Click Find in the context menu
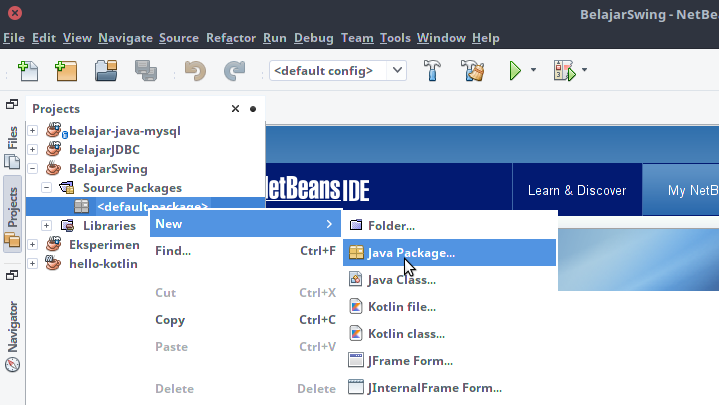This screenshot has height=405, width=719. click(x=173, y=251)
